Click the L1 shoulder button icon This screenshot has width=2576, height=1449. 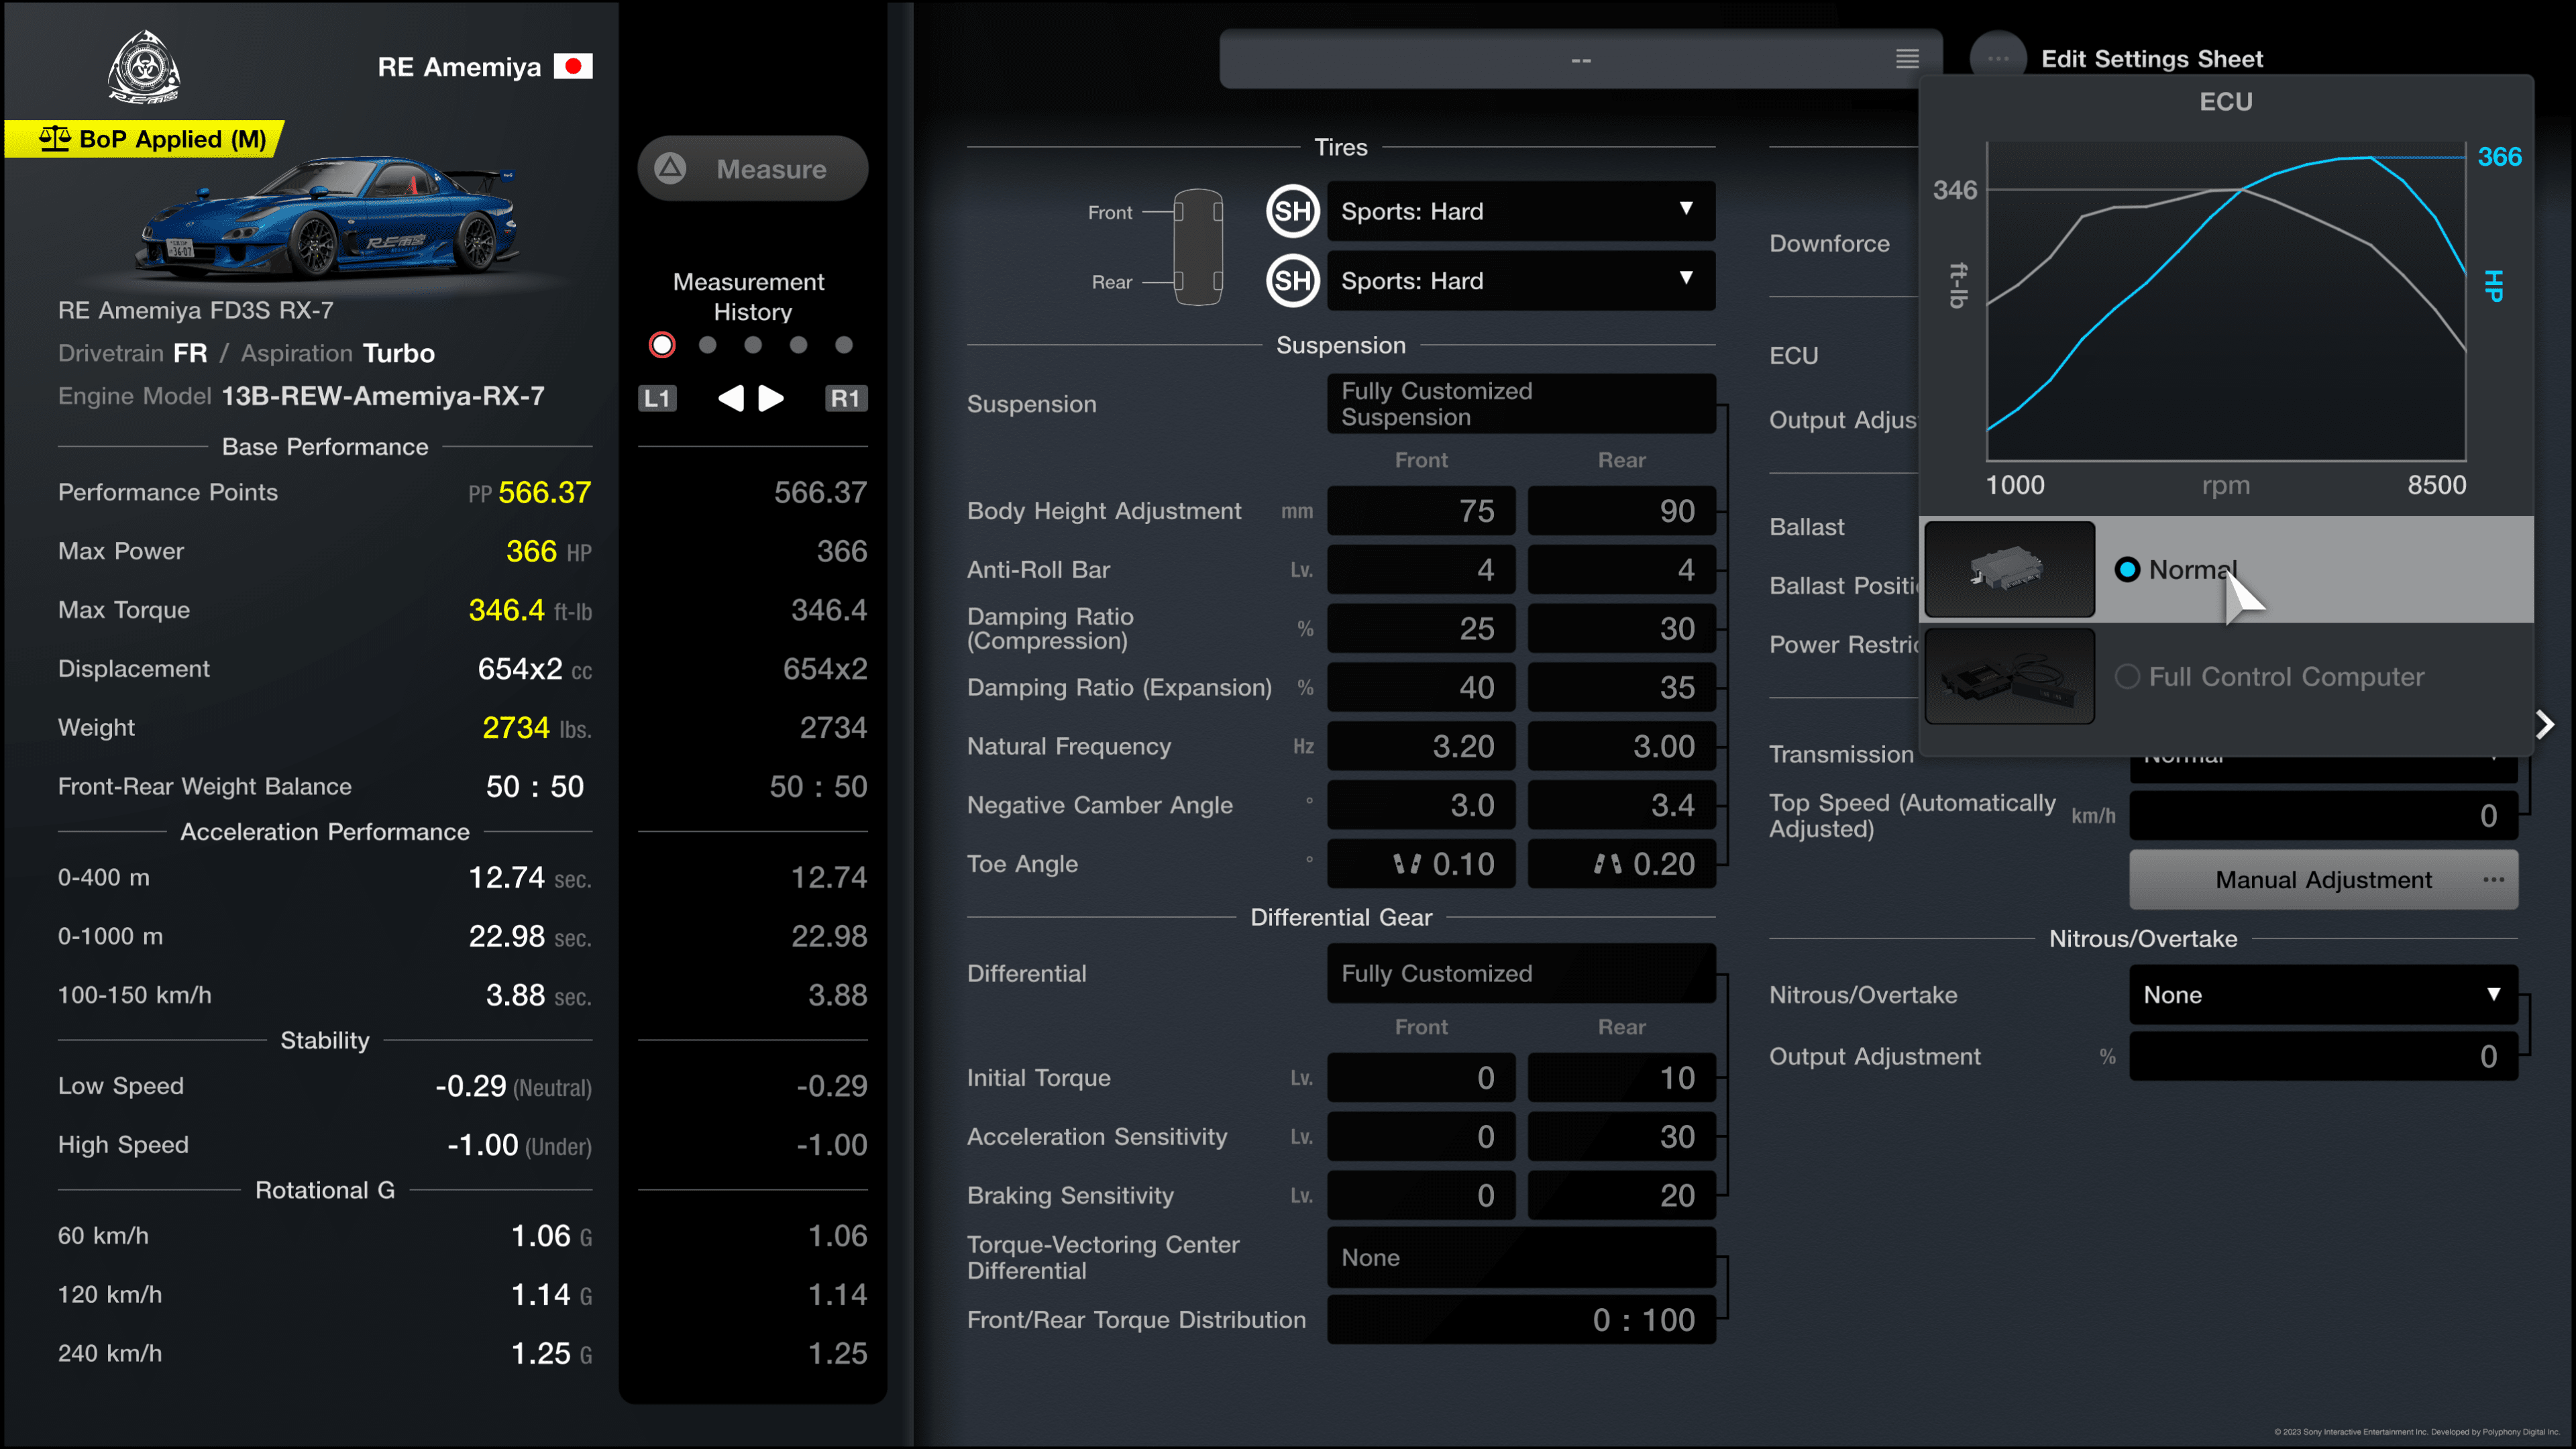pos(657,398)
